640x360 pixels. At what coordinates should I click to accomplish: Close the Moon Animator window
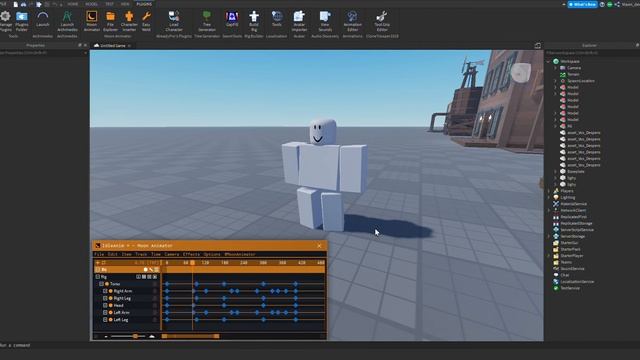pos(319,246)
